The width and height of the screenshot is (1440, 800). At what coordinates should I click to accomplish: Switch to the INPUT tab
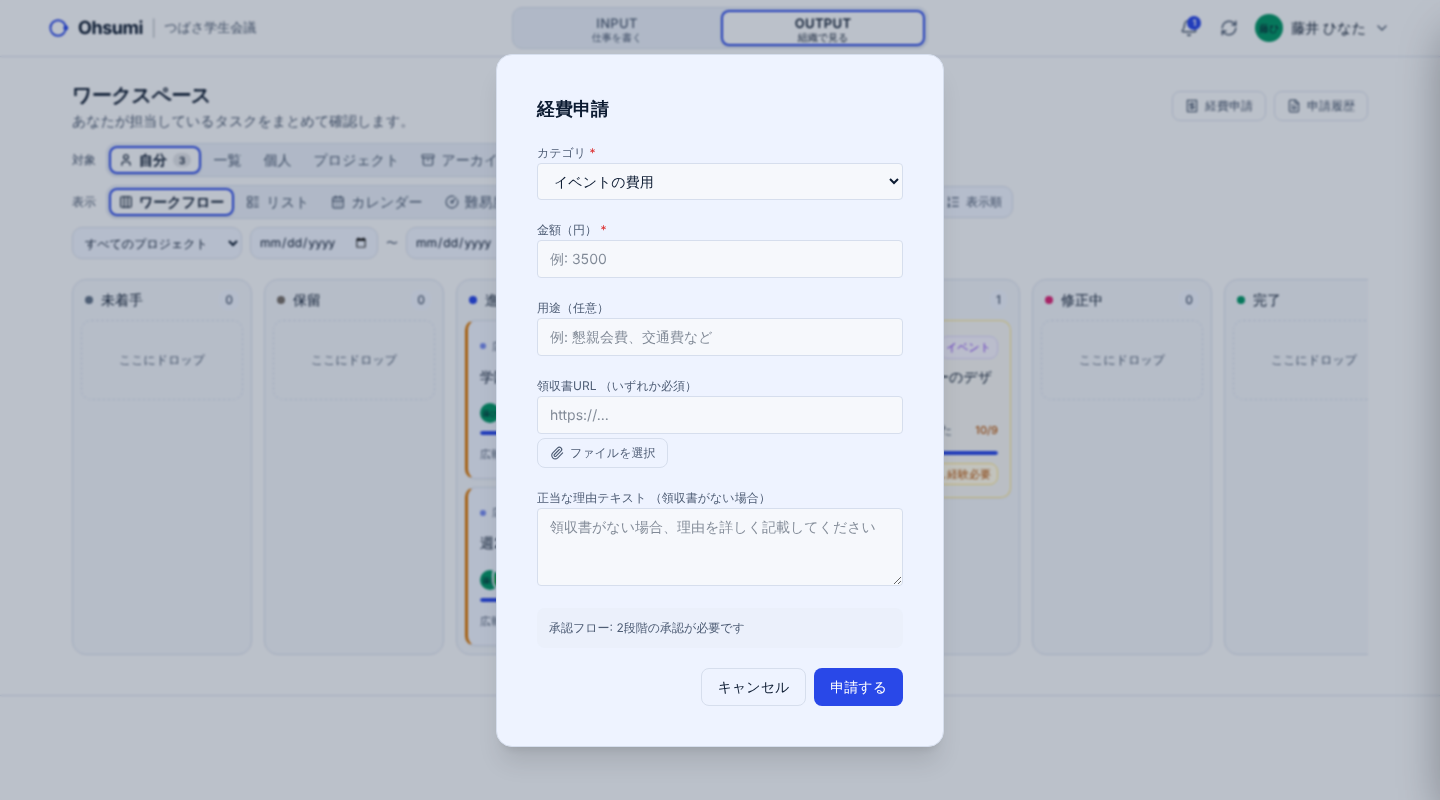[616, 28]
